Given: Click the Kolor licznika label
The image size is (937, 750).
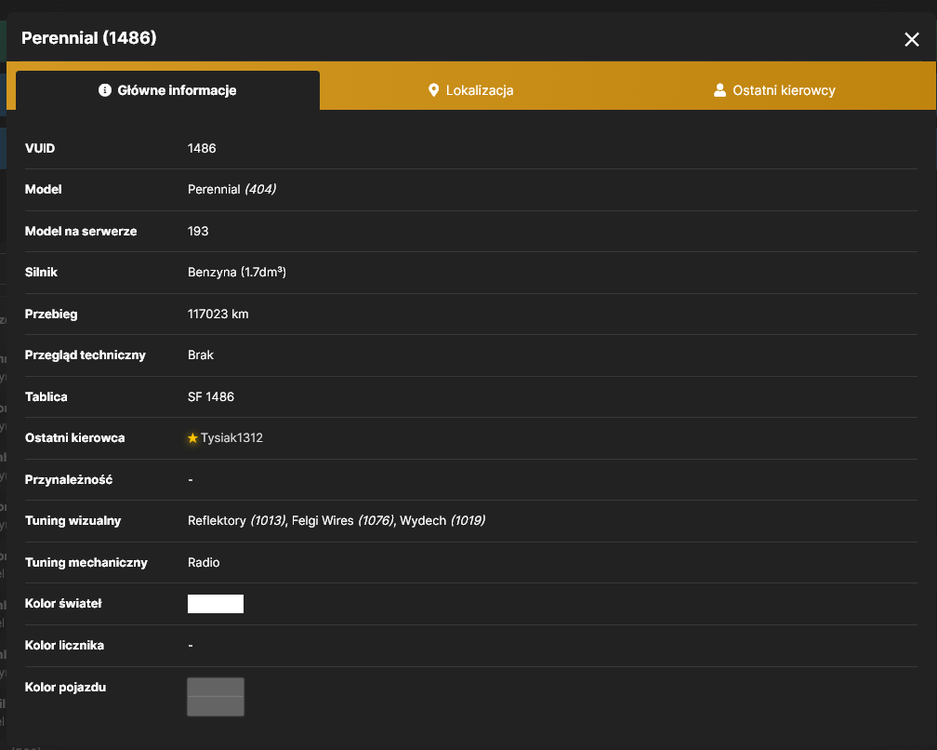Looking at the screenshot, I should click(x=65, y=645).
